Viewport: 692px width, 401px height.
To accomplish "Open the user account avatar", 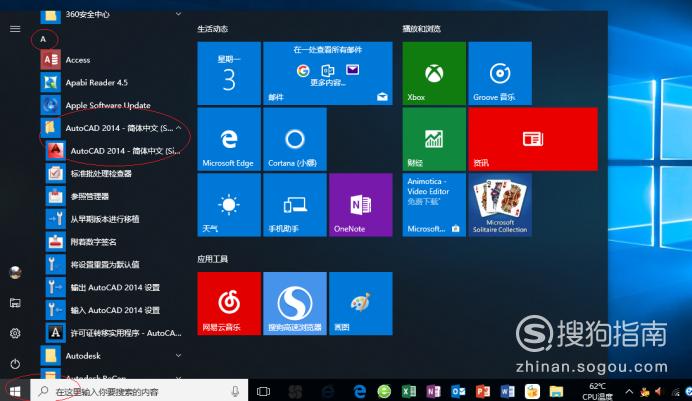I will (x=15, y=273).
